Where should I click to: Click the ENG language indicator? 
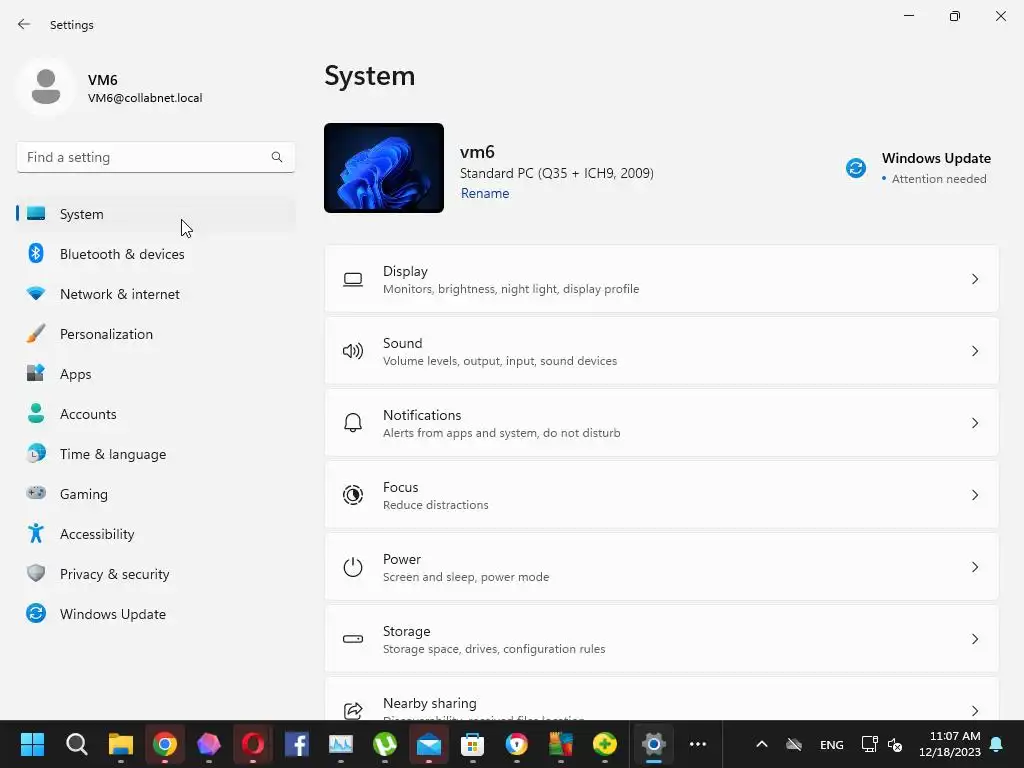(x=831, y=745)
